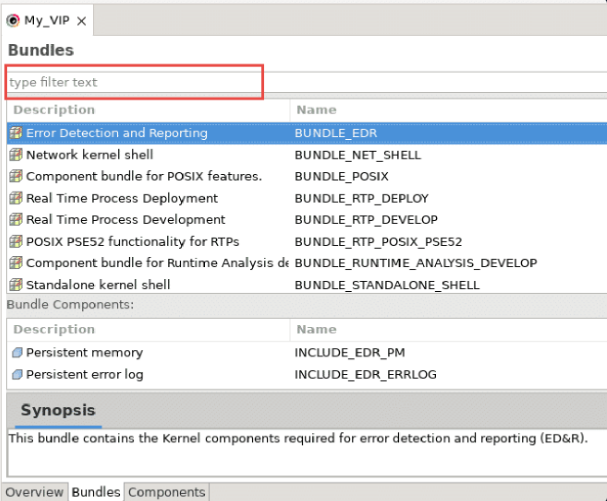Click the BUNDLE_RTP_DEVELOP name cell
Viewport: 607px width, 501px height.
click(366, 220)
